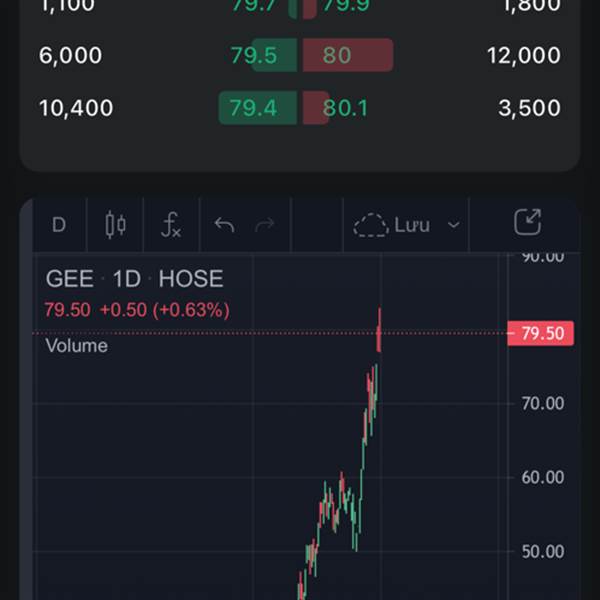Click the redo arrow in chart toolbar

click(x=265, y=225)
